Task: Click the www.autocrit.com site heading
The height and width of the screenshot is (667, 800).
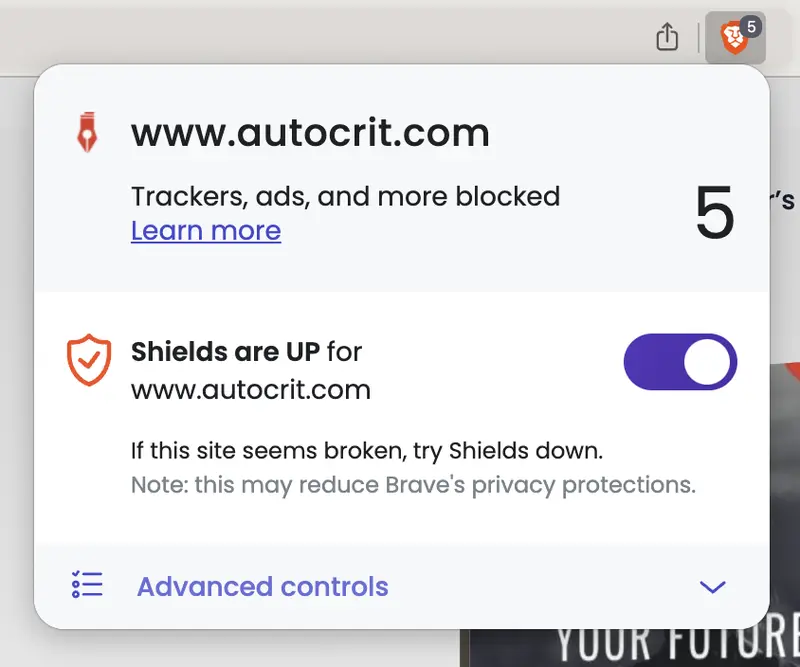Action: [310, 133]
